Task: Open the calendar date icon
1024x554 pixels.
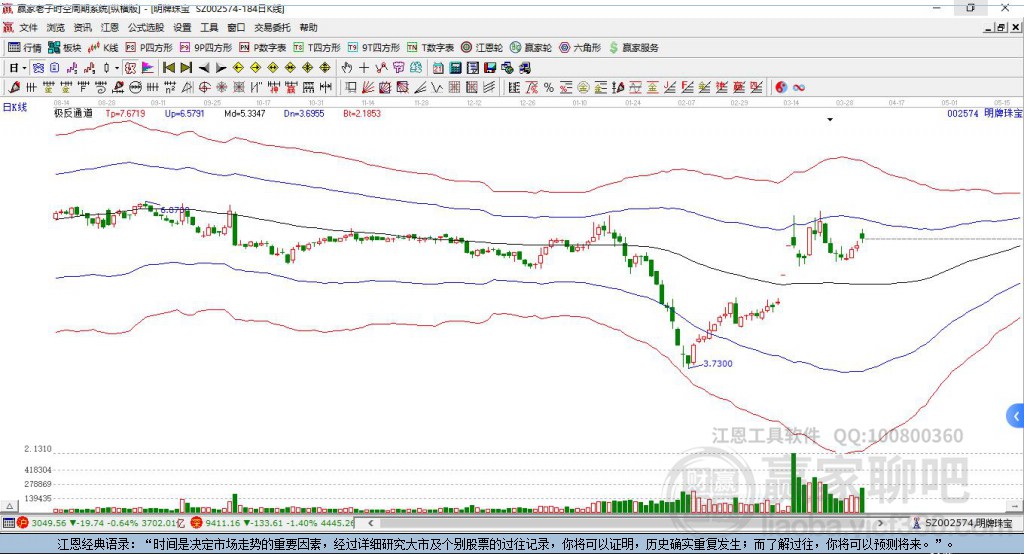Action: click(438, 68)
